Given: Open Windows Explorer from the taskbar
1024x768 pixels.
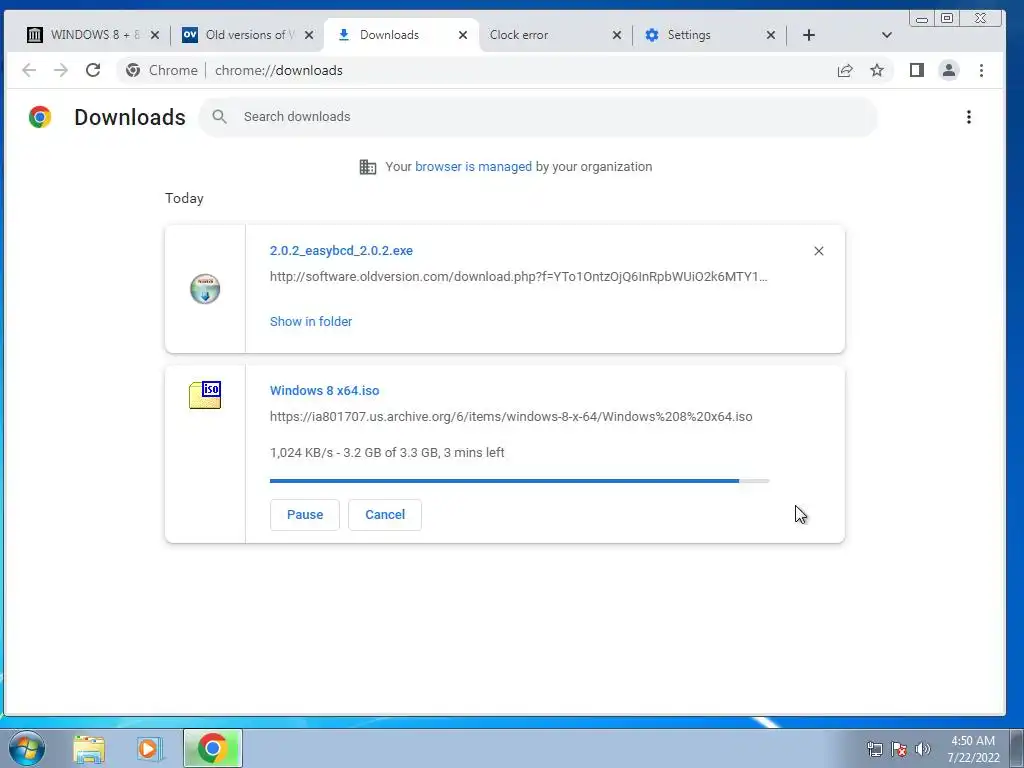Looking at the screenshot, I should click(89, 748).
